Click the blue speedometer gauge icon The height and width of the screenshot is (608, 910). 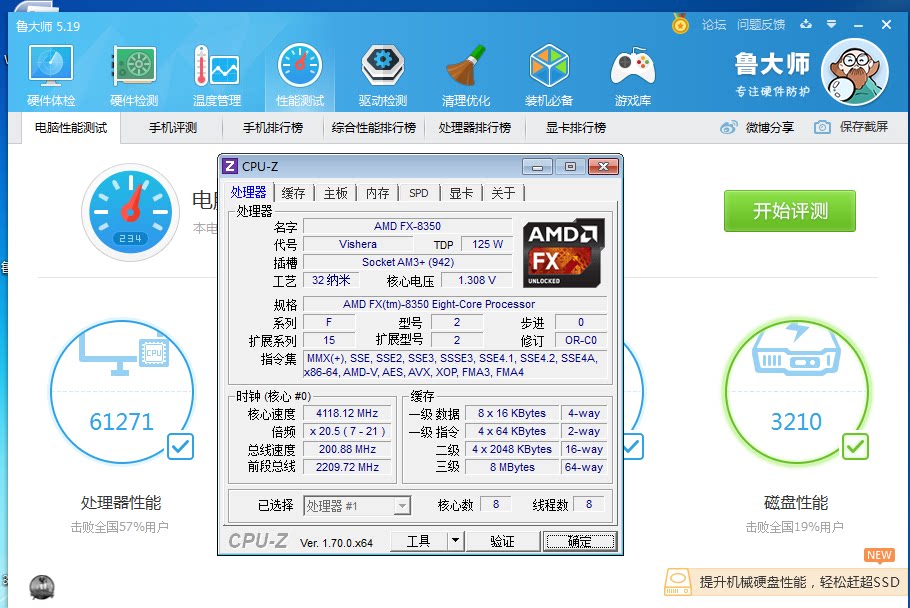[131, 212]
